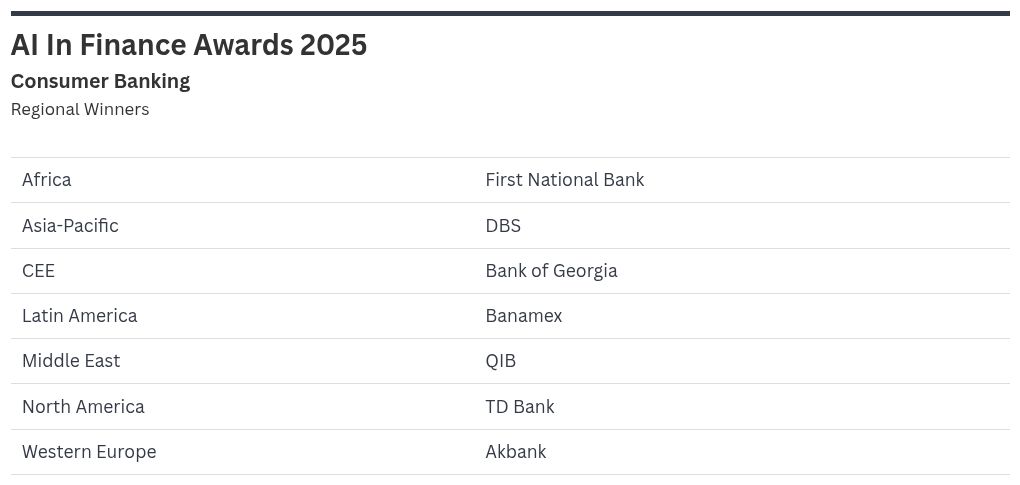The height and width of the screenshot is (485, 1020).
Task: Select the Akbank winner entry
Action: (x=515, y=452)
